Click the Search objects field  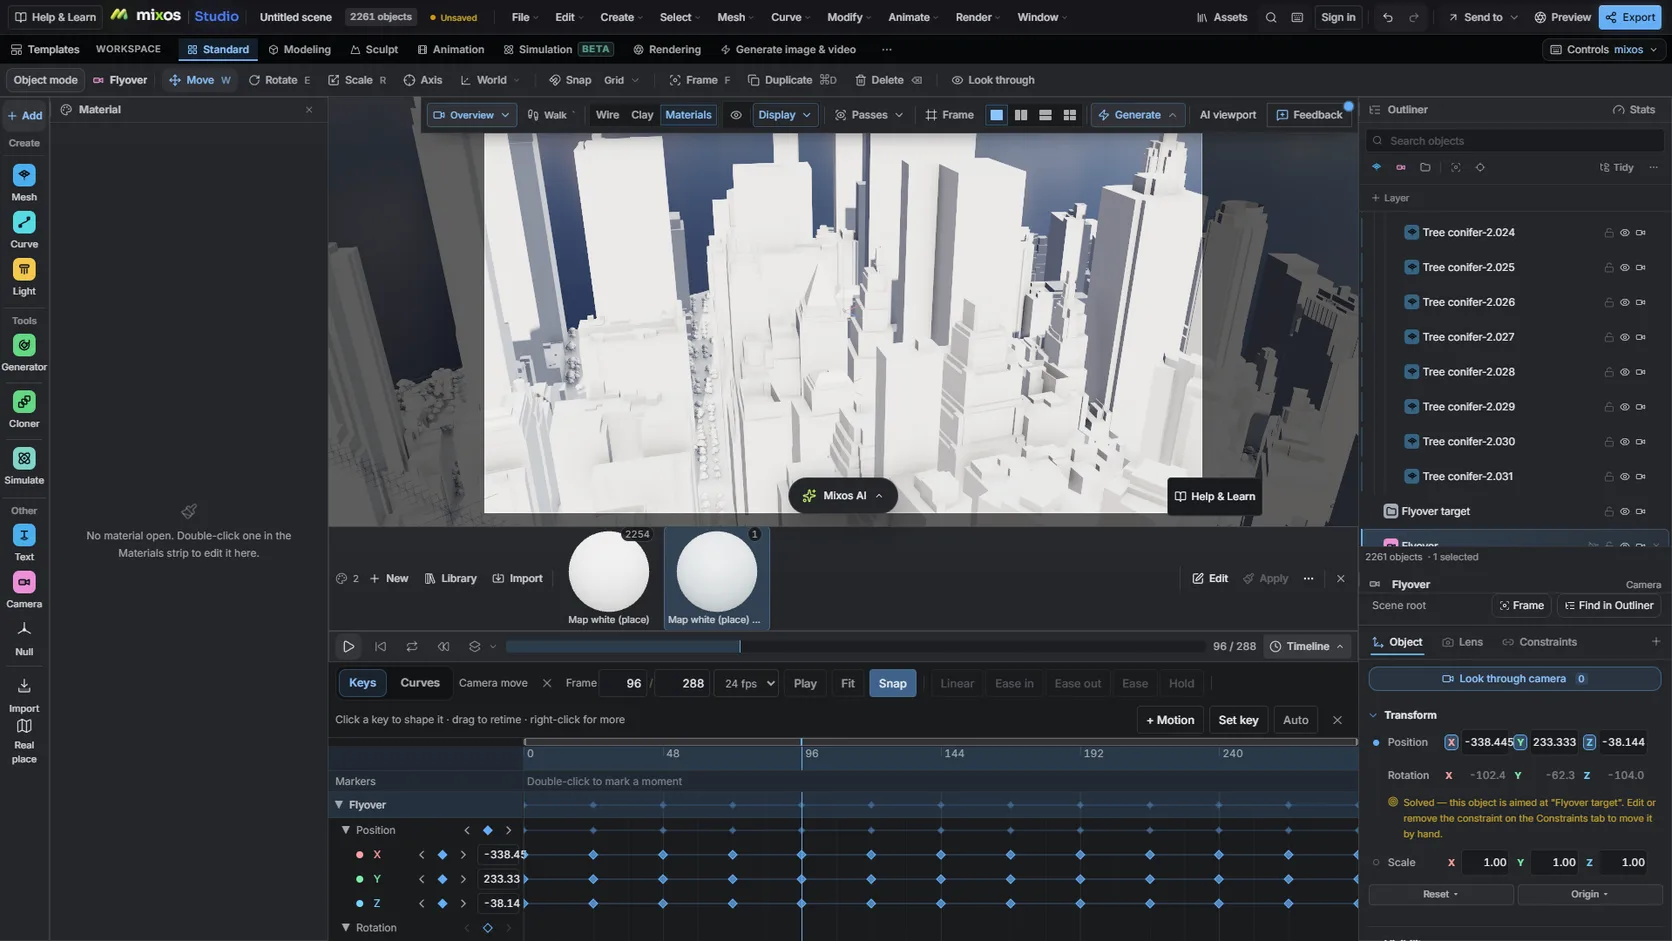(1515, 141)
